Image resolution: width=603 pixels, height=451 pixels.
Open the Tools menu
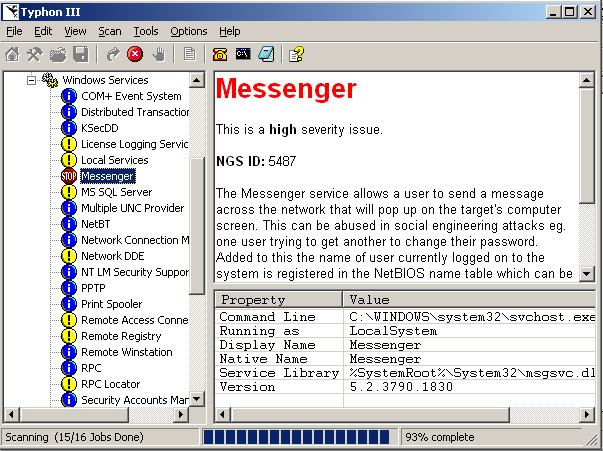click(146, 31)
